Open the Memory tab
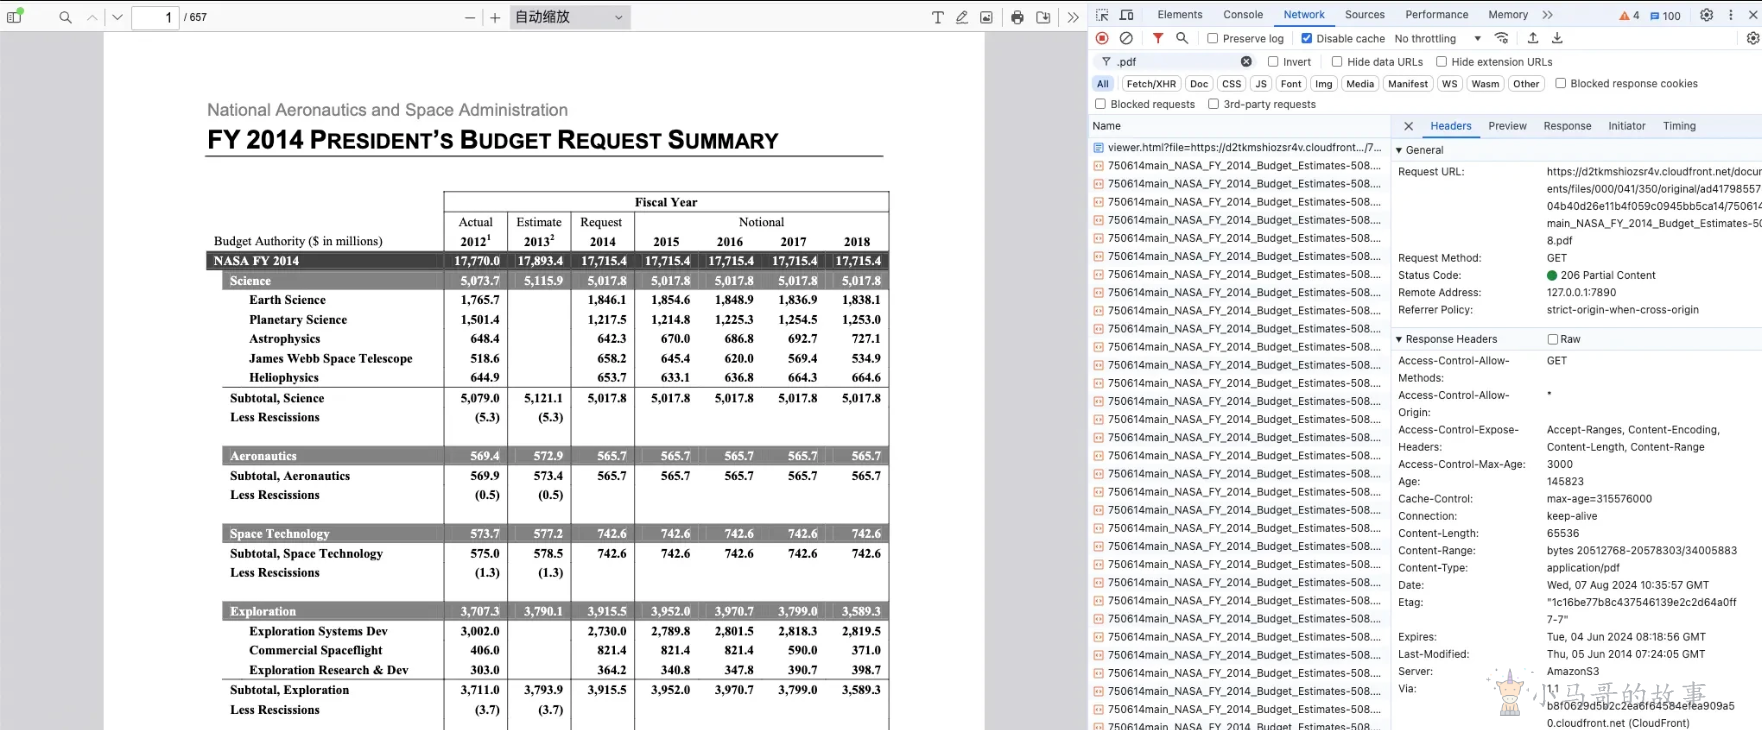1762x730 pixels. tap(1508, 15)
